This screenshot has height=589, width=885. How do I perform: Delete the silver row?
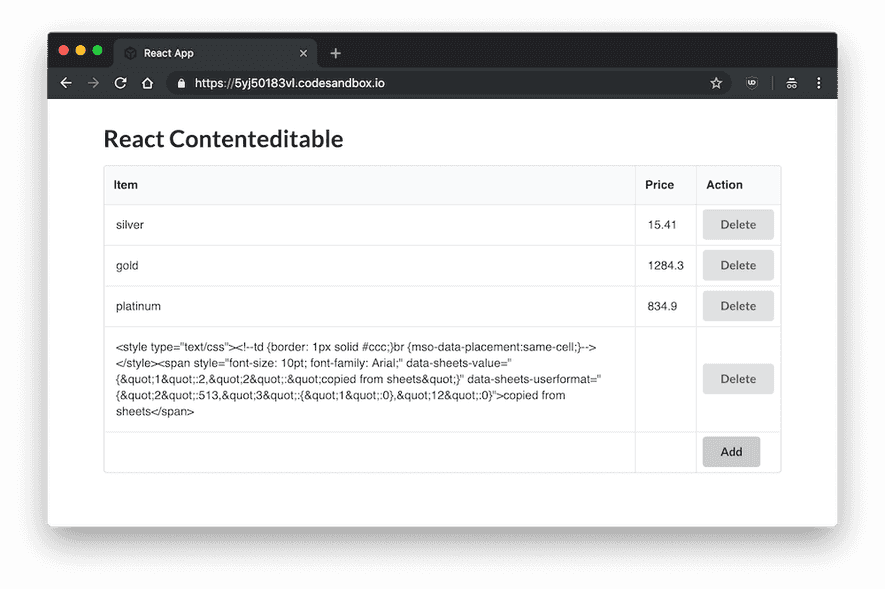[738, 224]
